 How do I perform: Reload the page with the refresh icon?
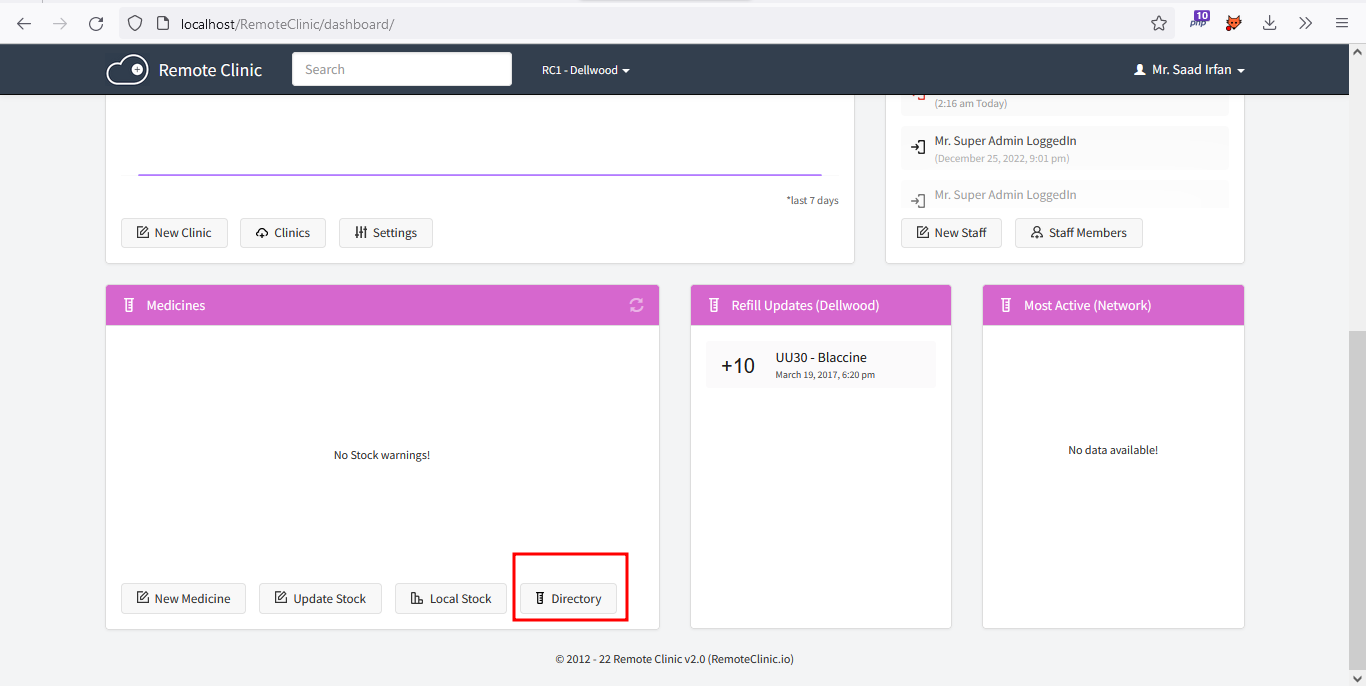point(96,23)
